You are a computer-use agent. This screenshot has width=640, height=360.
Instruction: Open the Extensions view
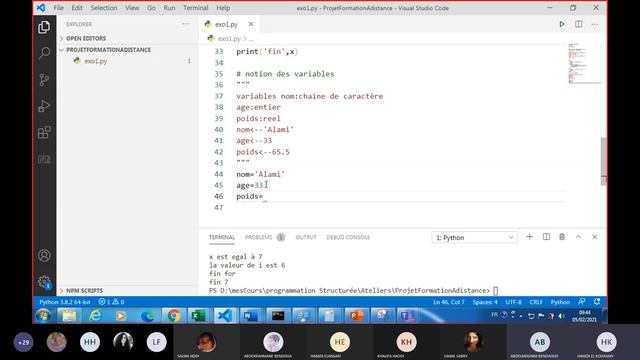click(x=44, y=133)
